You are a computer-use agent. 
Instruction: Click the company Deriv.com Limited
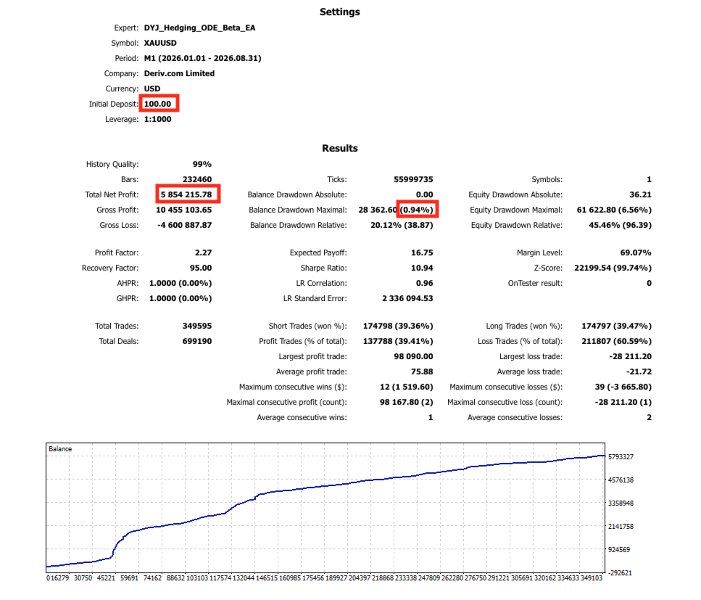point(179,73)
